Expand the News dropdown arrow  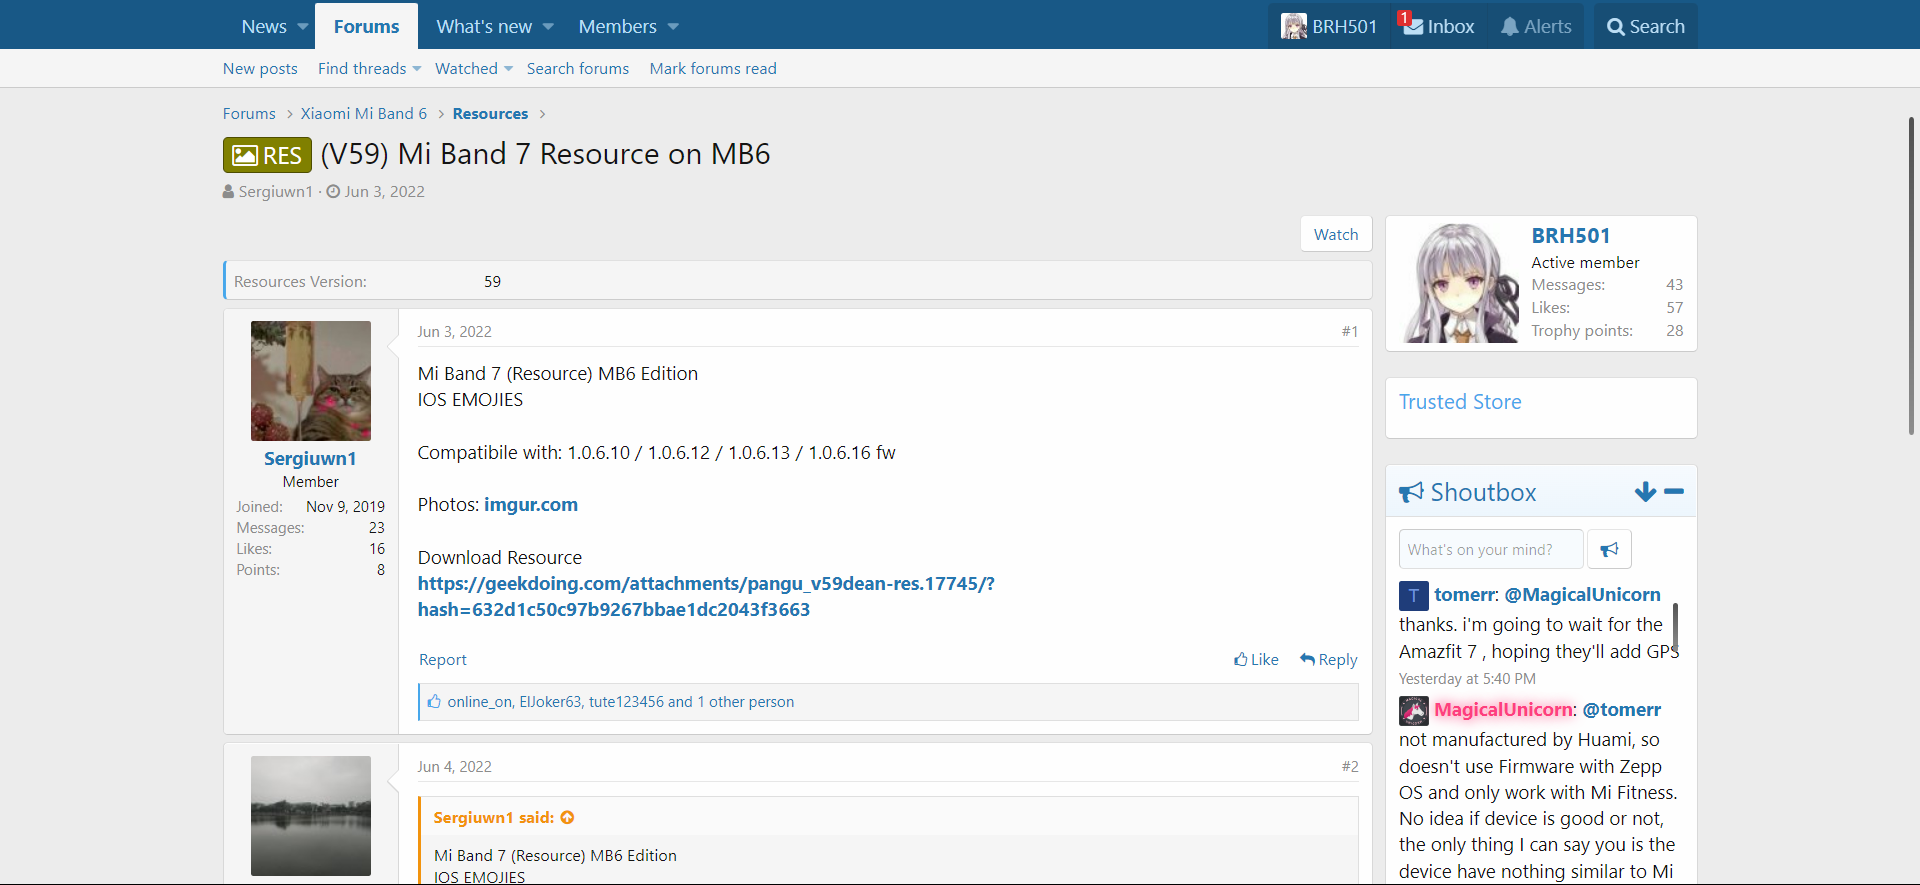click(x=303, y=27)
